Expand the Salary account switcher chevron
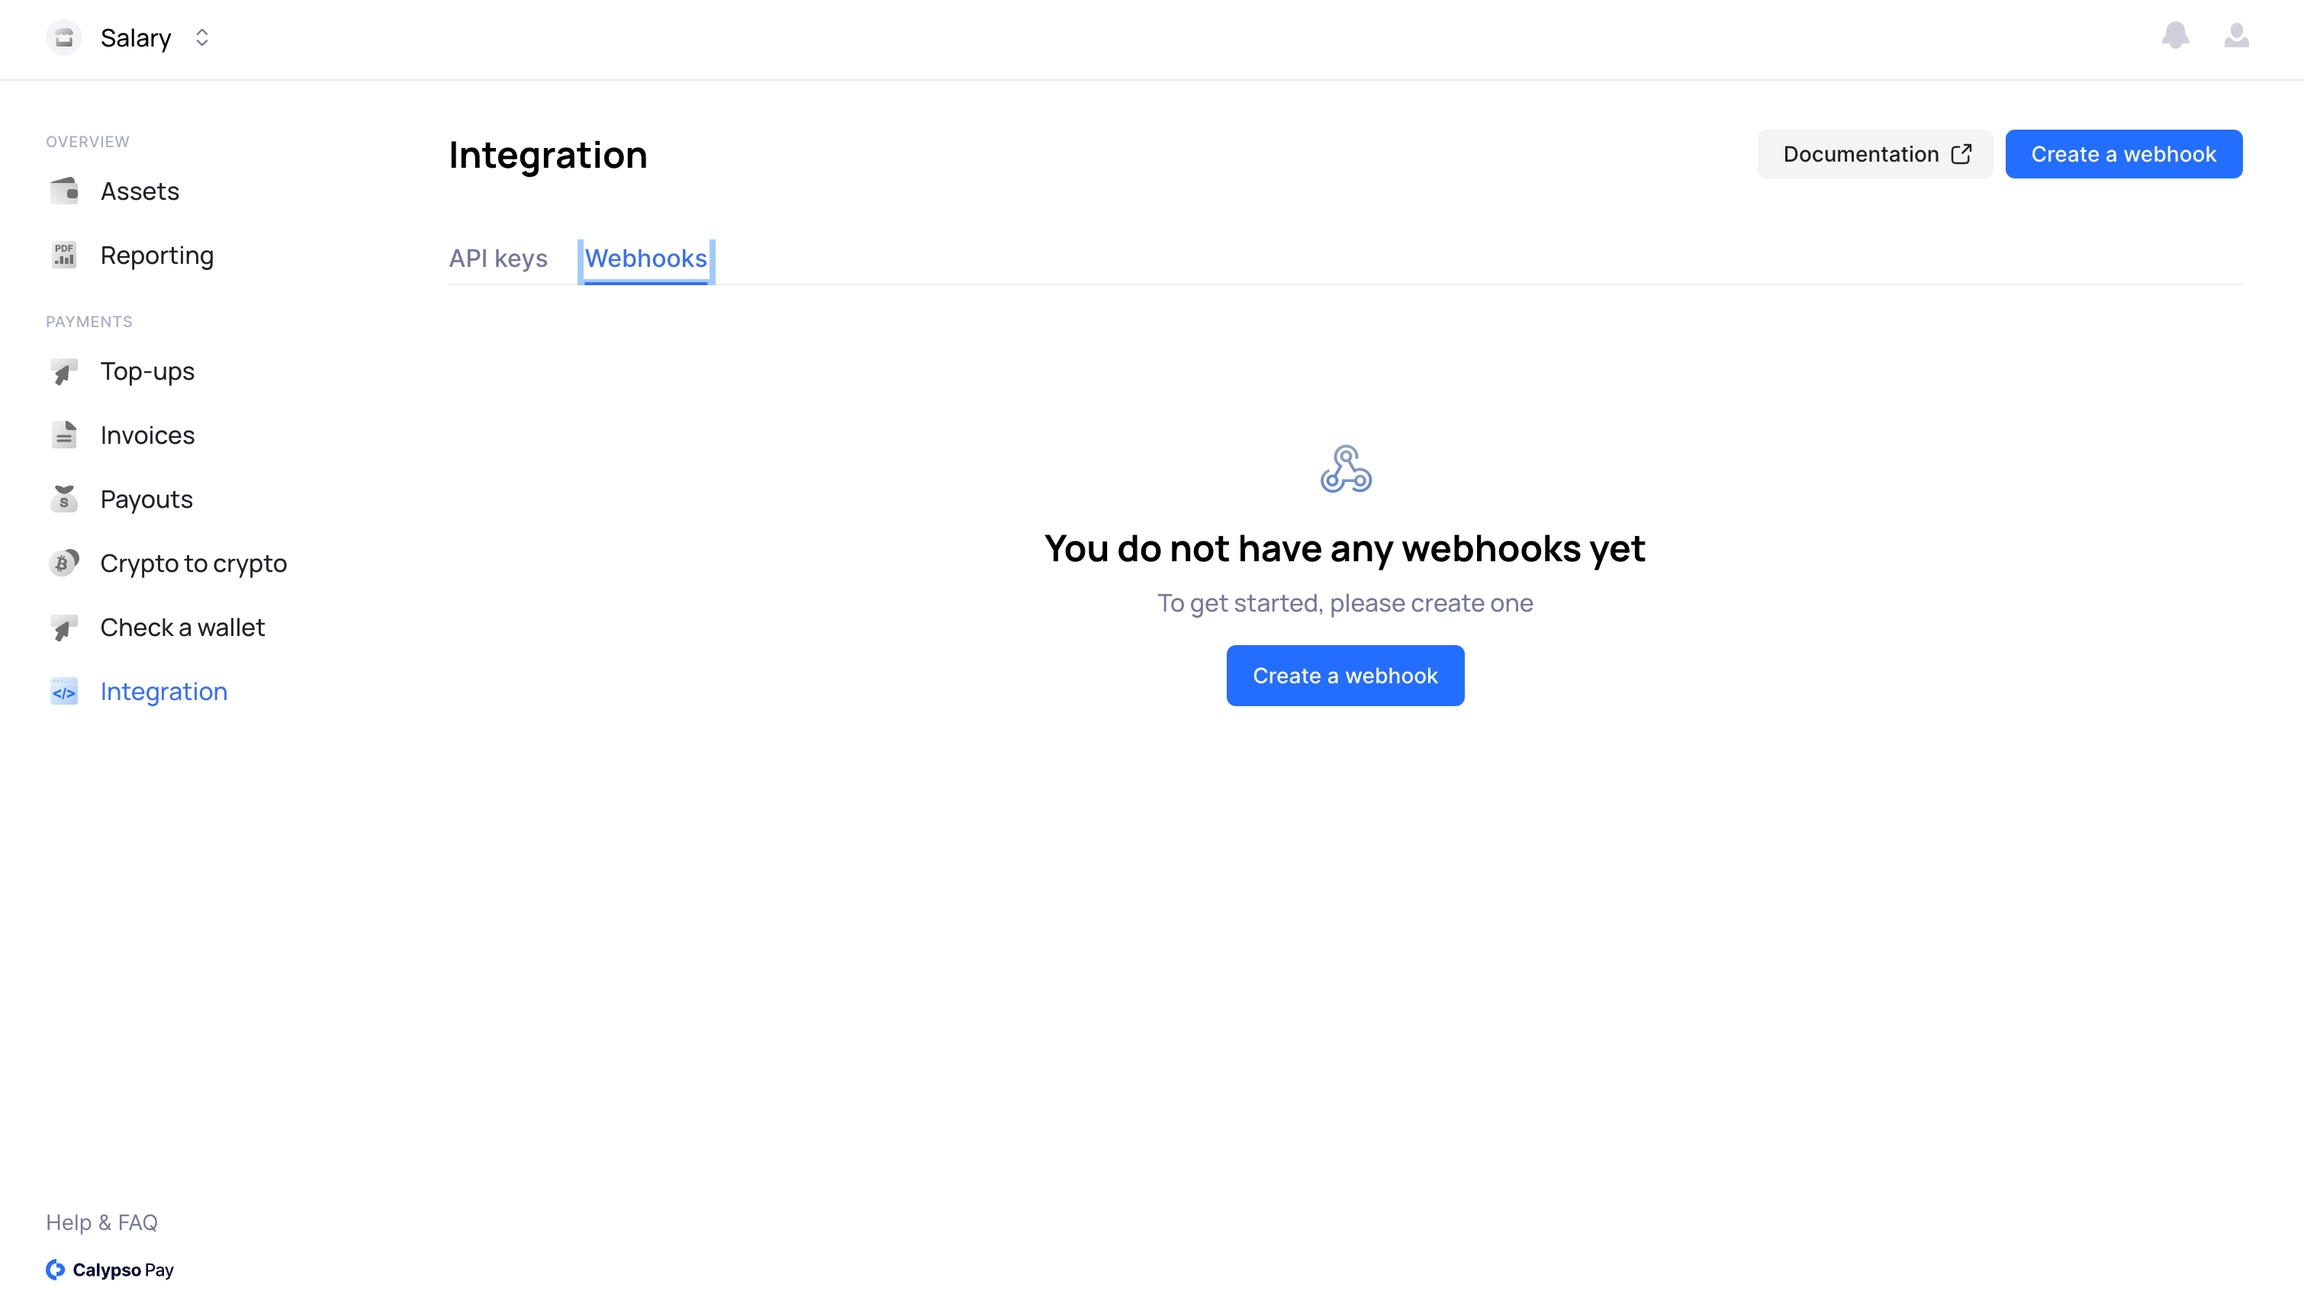Viewport: 2304px width, 1304px height. (202, 38)
